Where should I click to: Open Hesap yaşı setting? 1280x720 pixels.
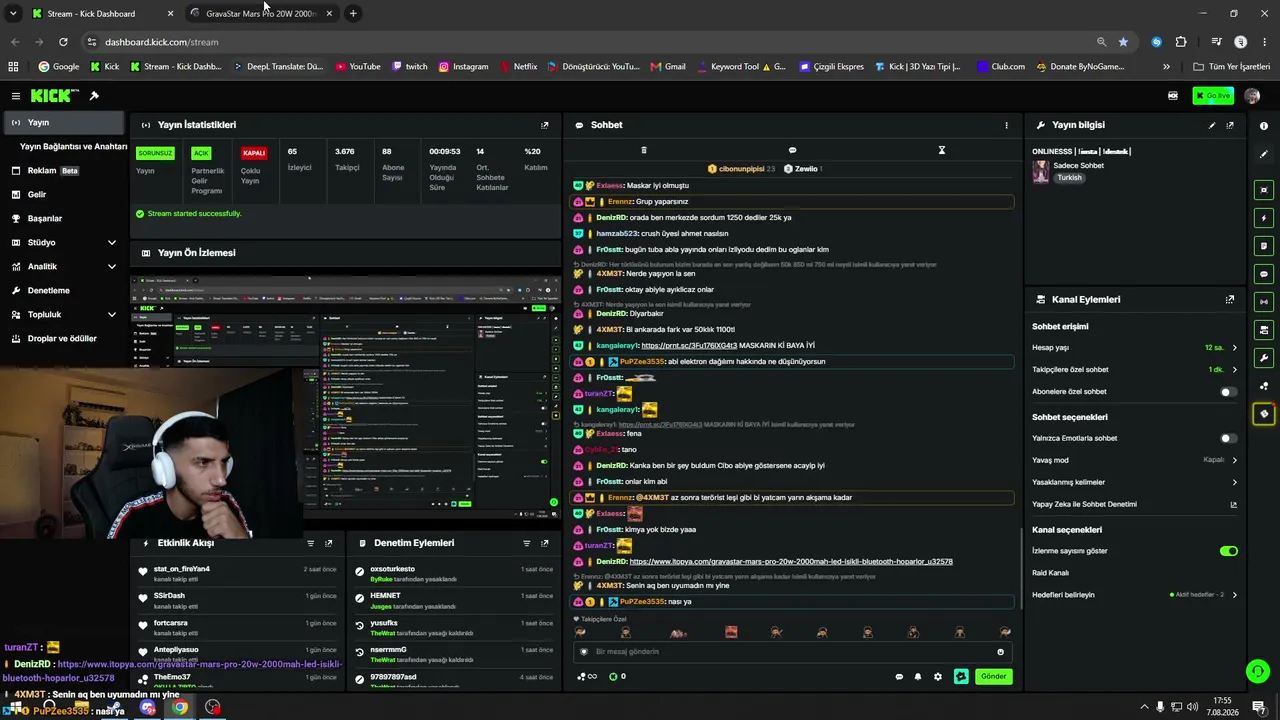(1135, 348)
